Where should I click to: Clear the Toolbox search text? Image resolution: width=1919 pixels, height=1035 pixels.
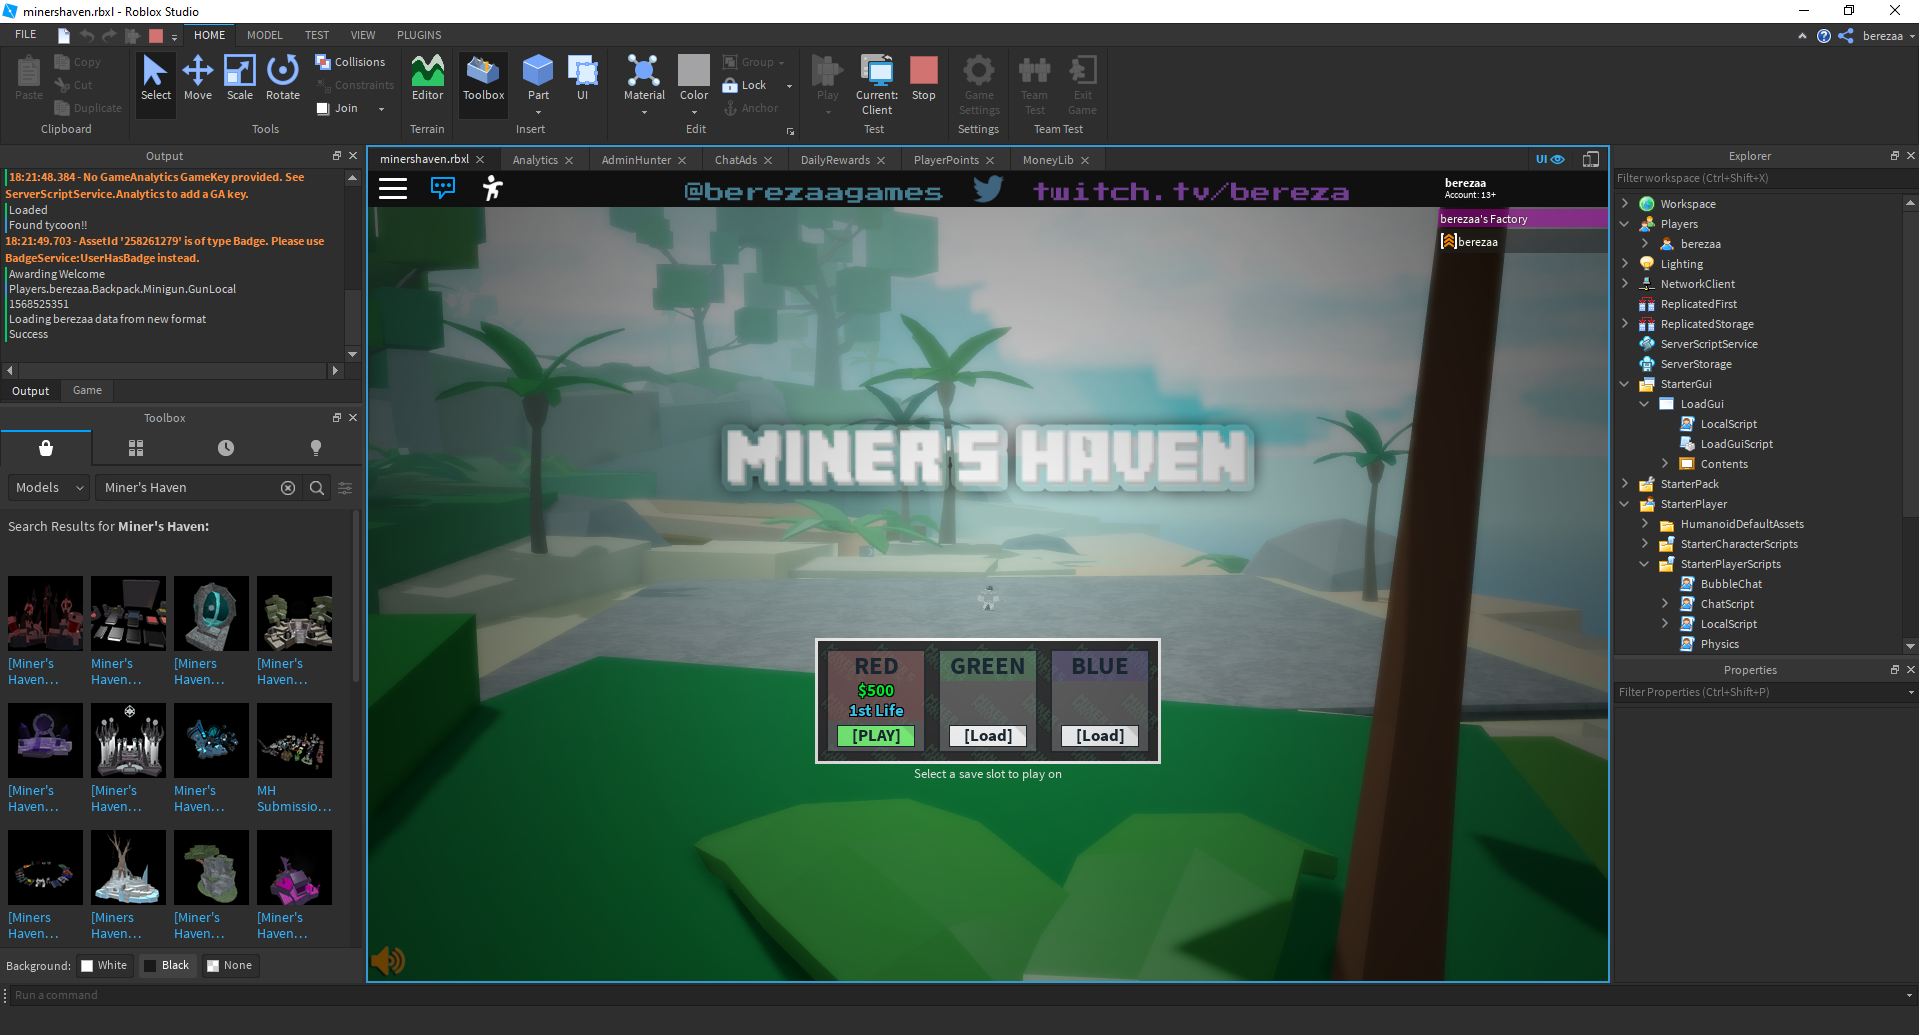click(x=288, y=488)
